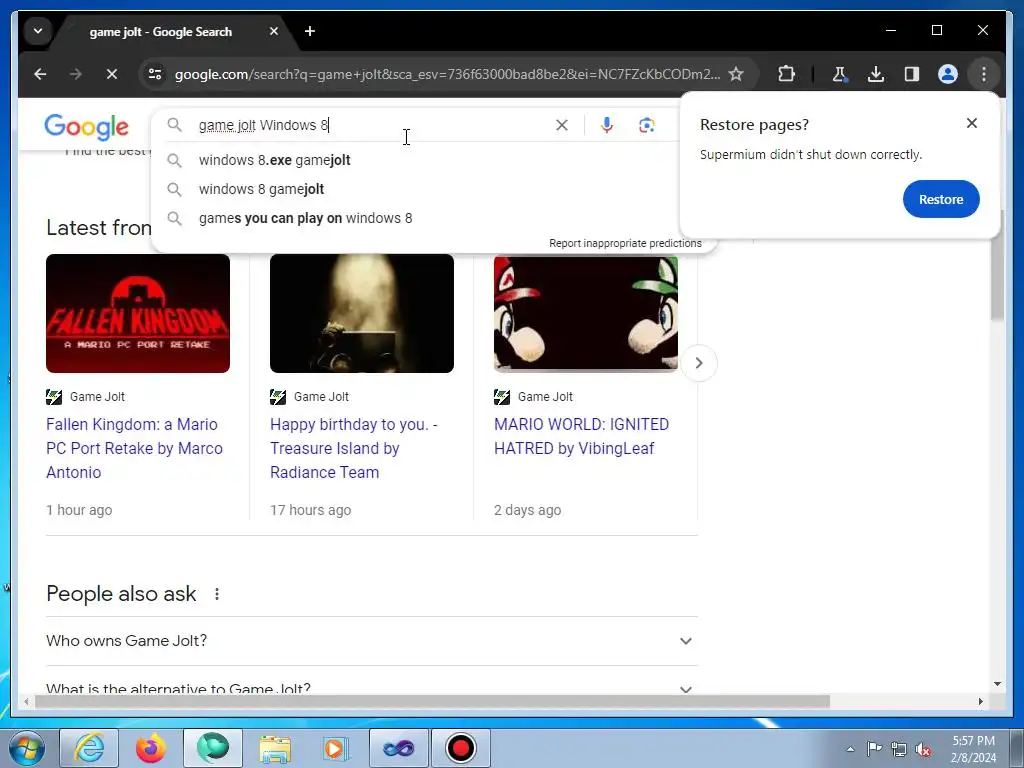Screen dimensions: 1024x768
Task: Choose suggestion games you can play on windows 8
Action: tap(305, 218)
